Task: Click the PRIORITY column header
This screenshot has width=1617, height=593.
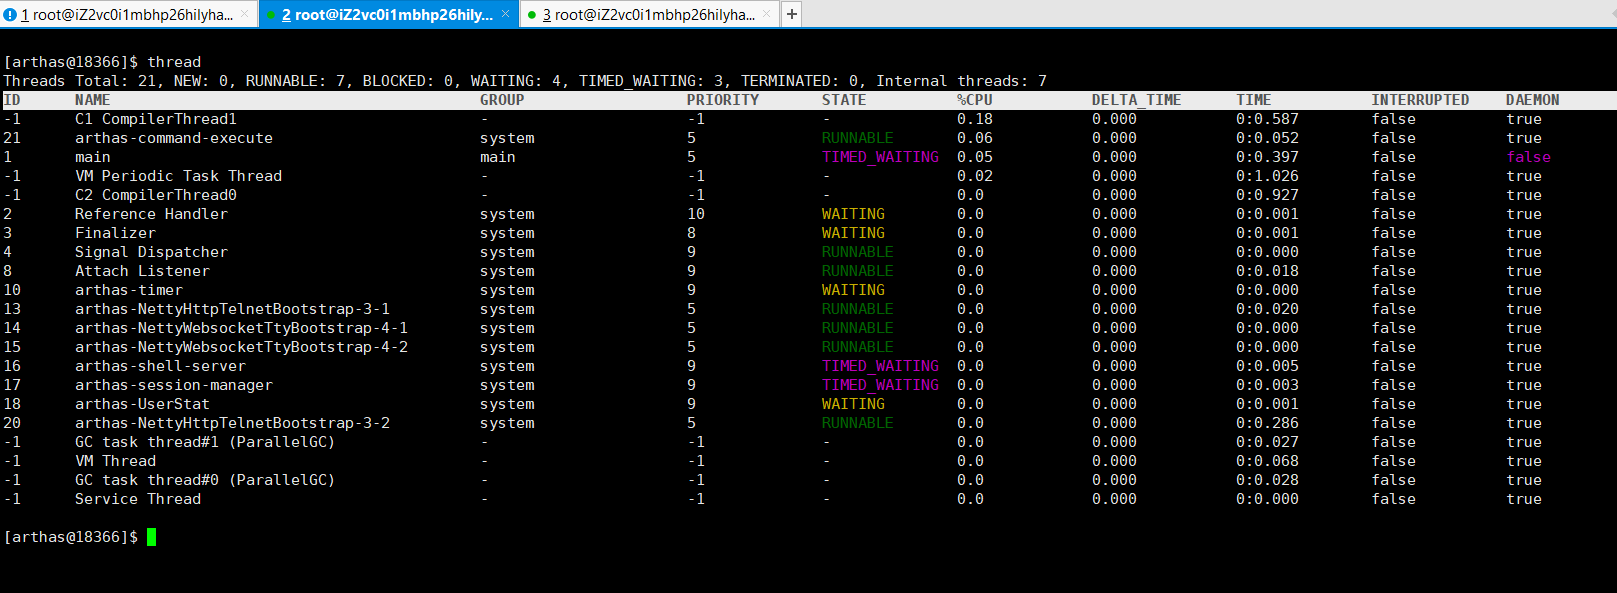Action: pos(723,100)
